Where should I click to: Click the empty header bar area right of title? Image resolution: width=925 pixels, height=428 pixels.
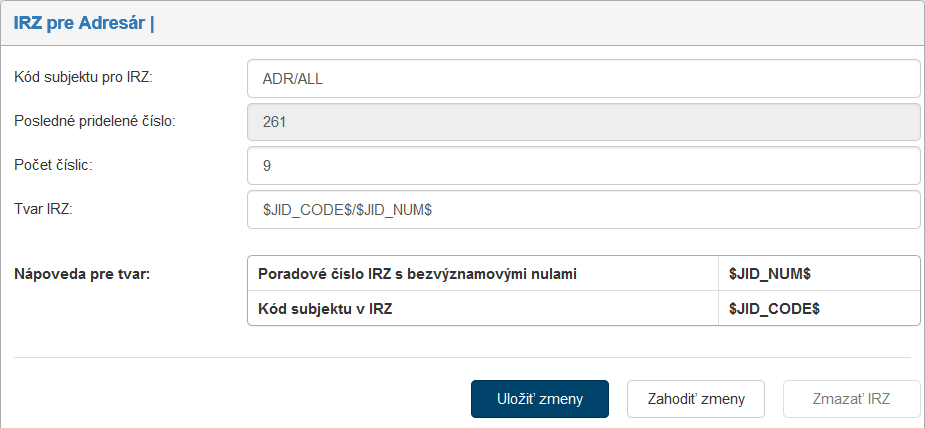[540, 23]
